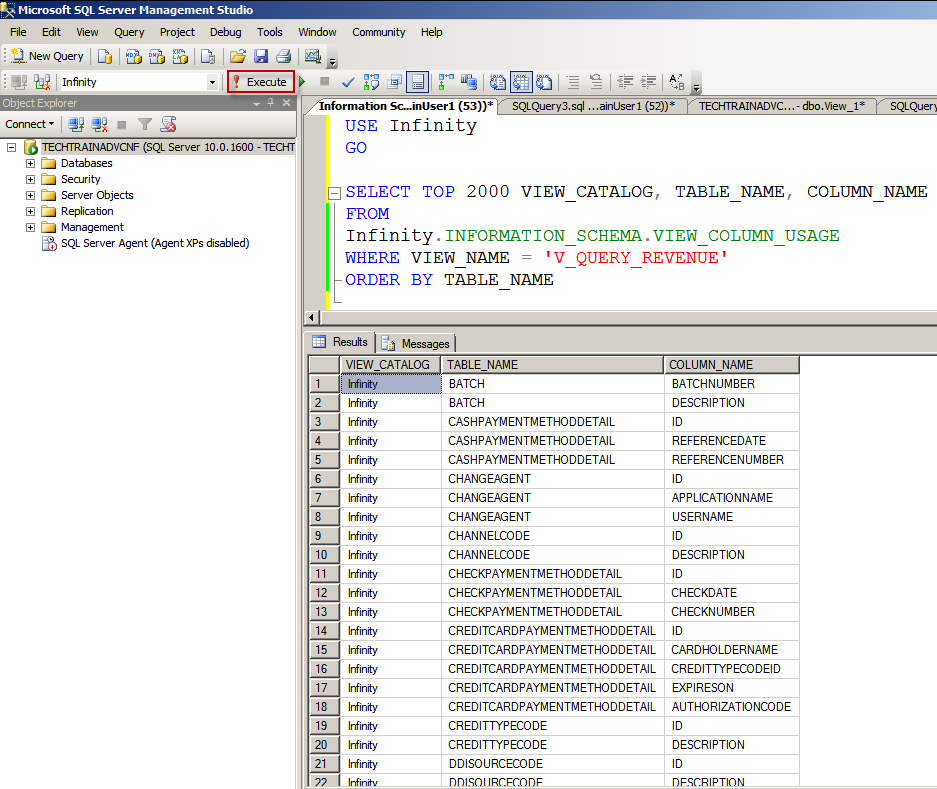Click the Database Engine Query icon

pos(105,56)
